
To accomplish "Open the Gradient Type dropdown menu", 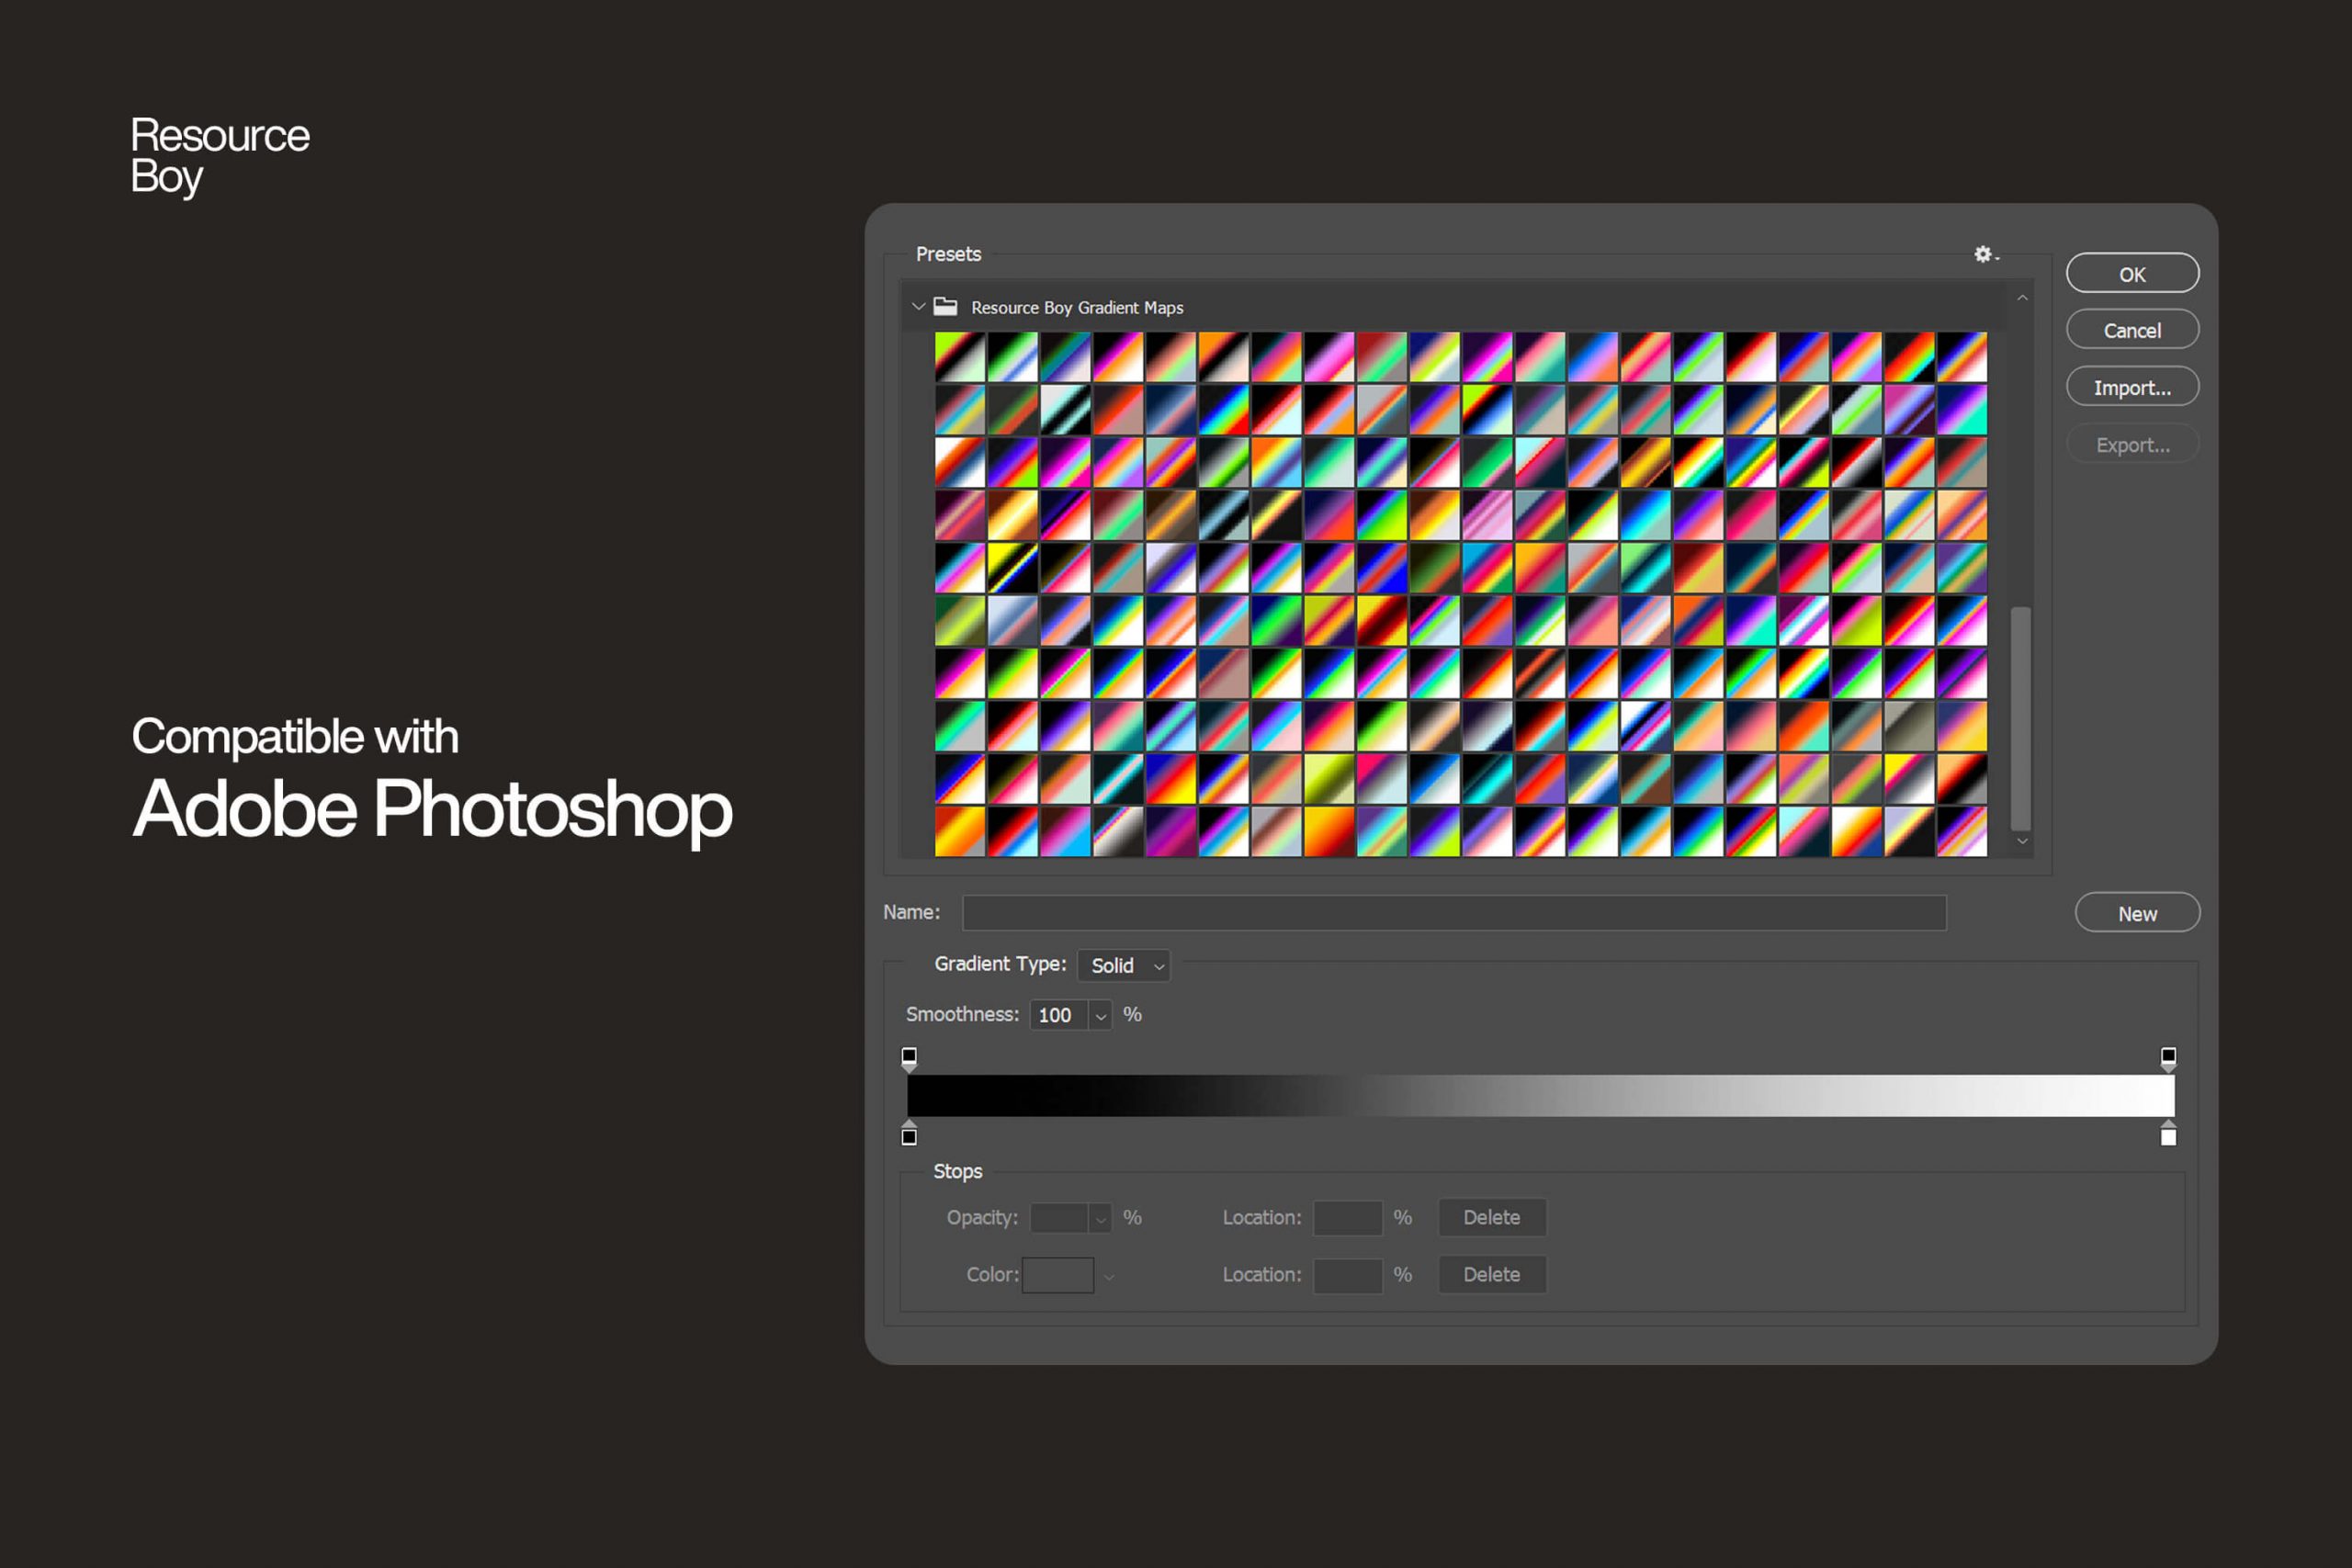I will pyautogui.click(x=1122, y=964).
